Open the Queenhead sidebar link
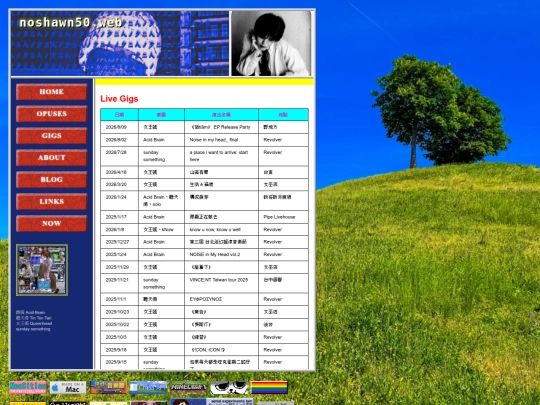 pos(34,323)
